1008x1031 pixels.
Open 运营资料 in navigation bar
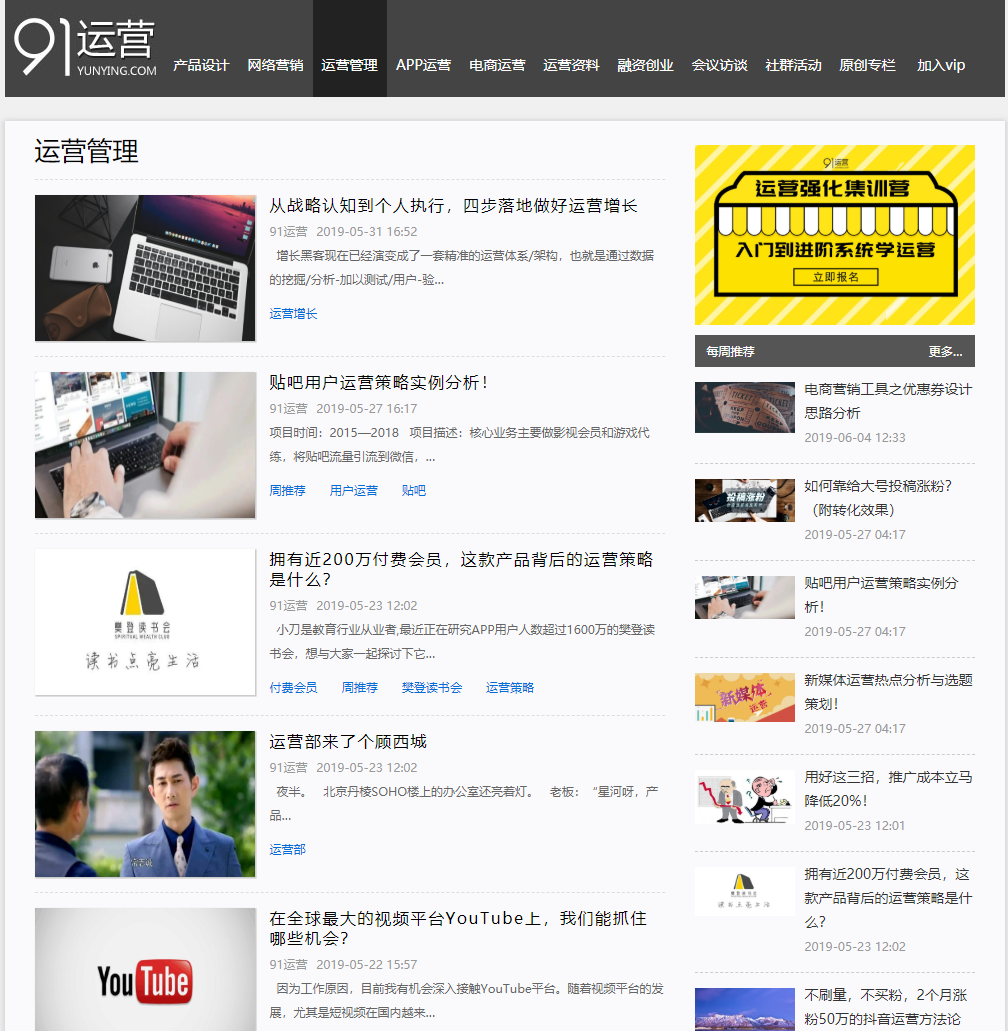tap(571, 65)
